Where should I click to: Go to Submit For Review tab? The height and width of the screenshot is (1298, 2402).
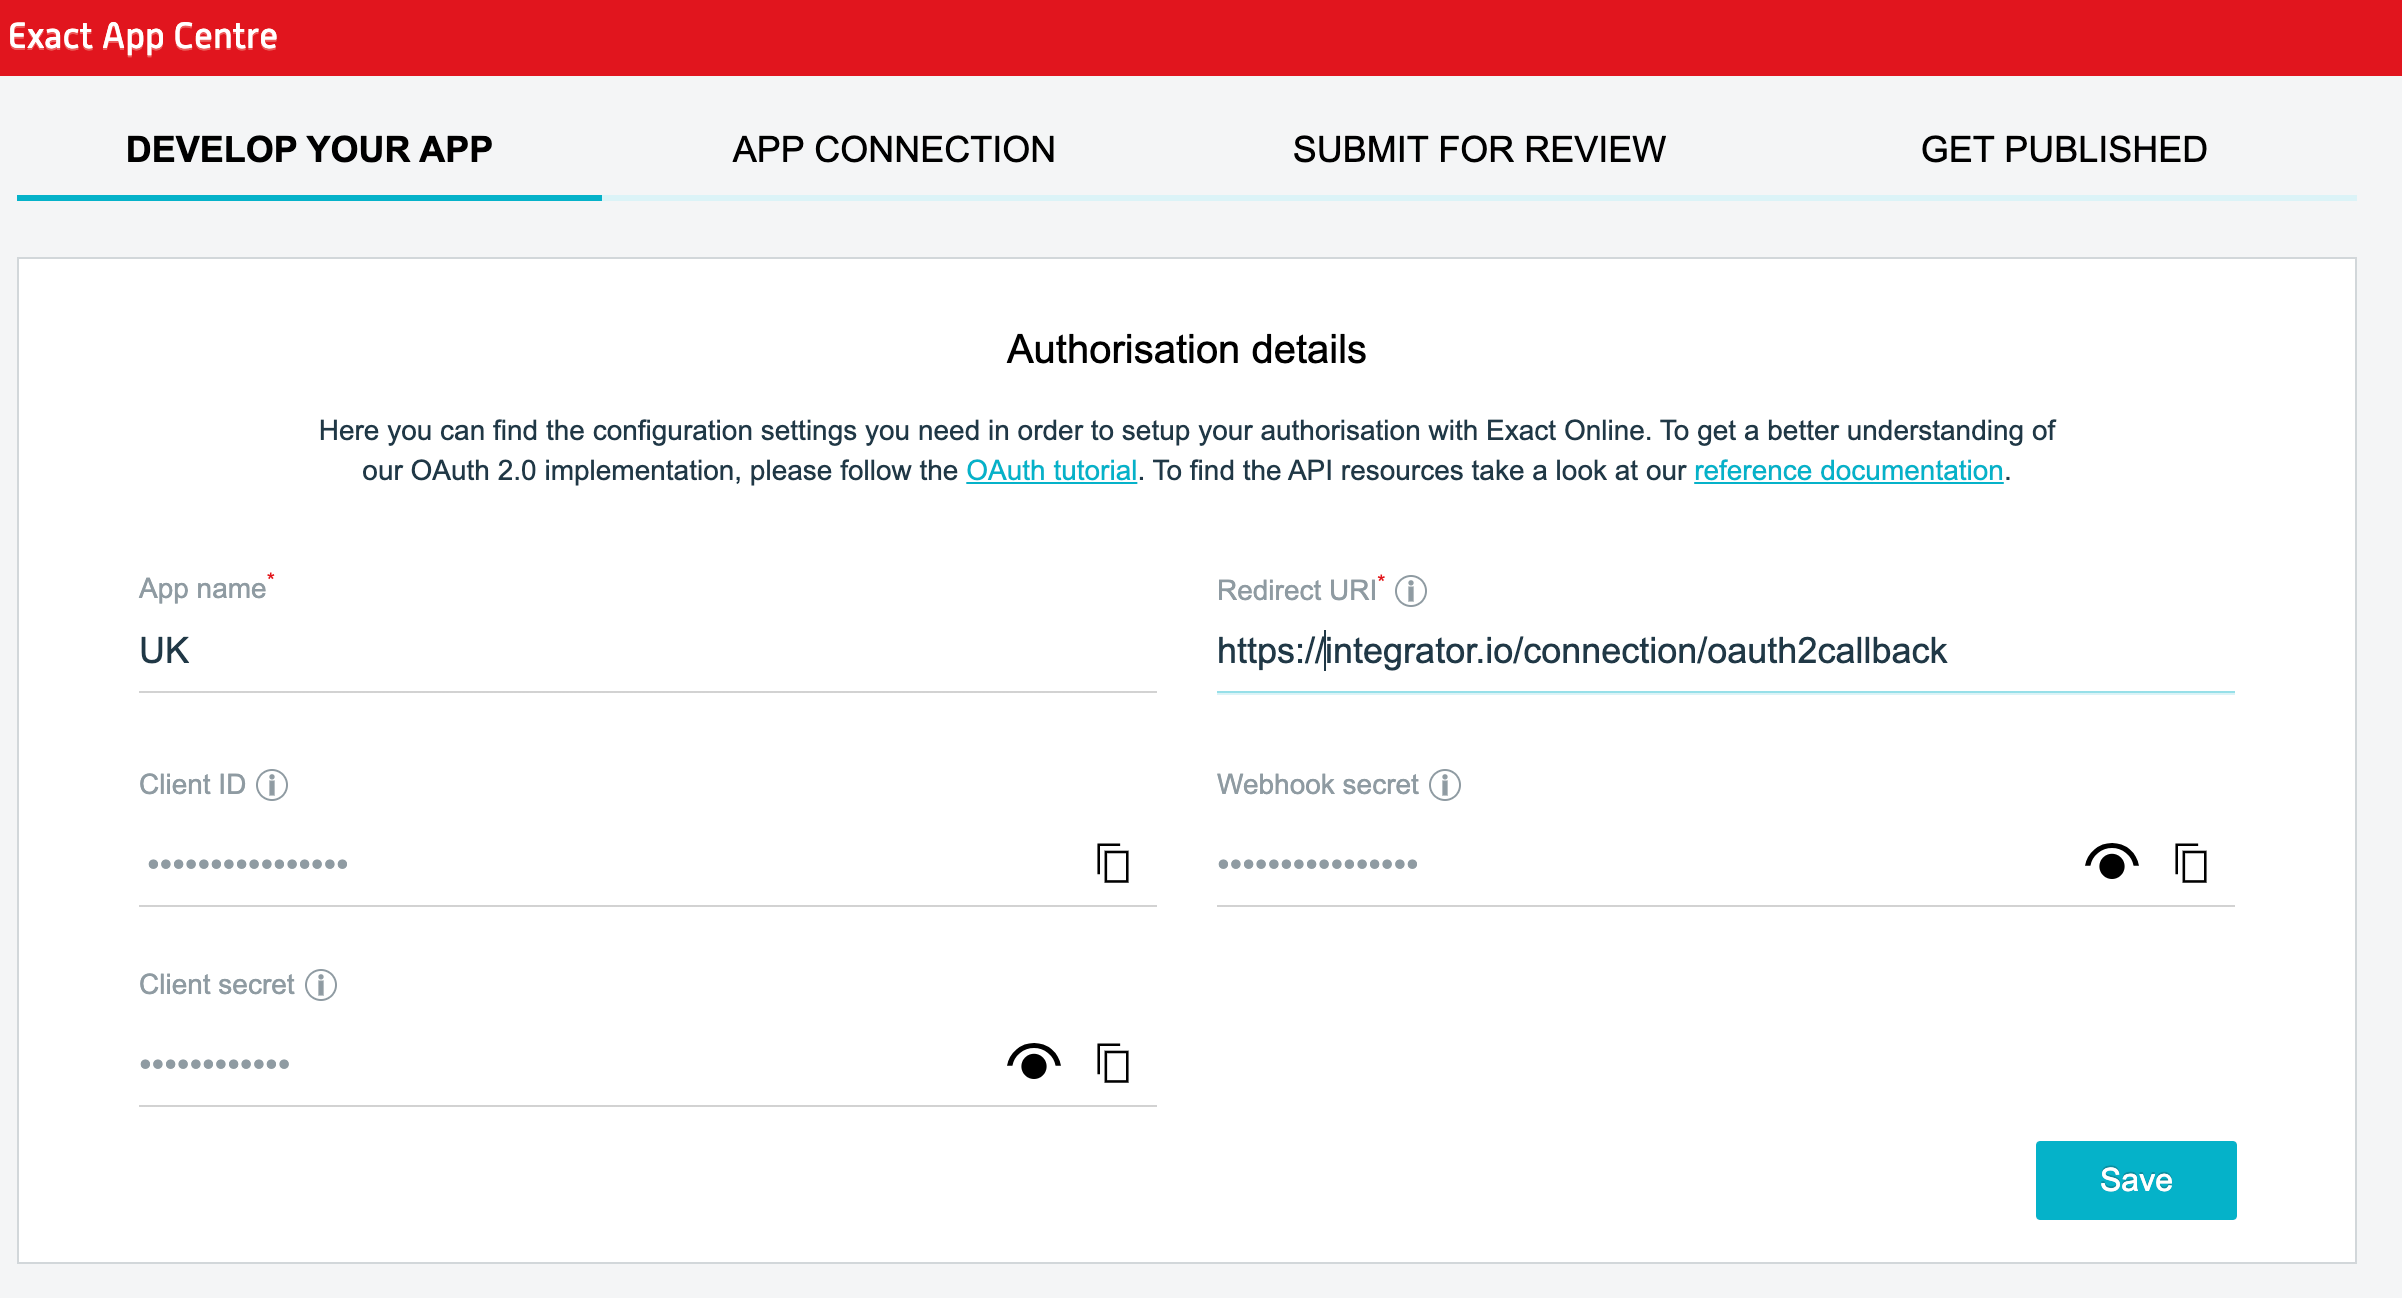(1479, 150)
